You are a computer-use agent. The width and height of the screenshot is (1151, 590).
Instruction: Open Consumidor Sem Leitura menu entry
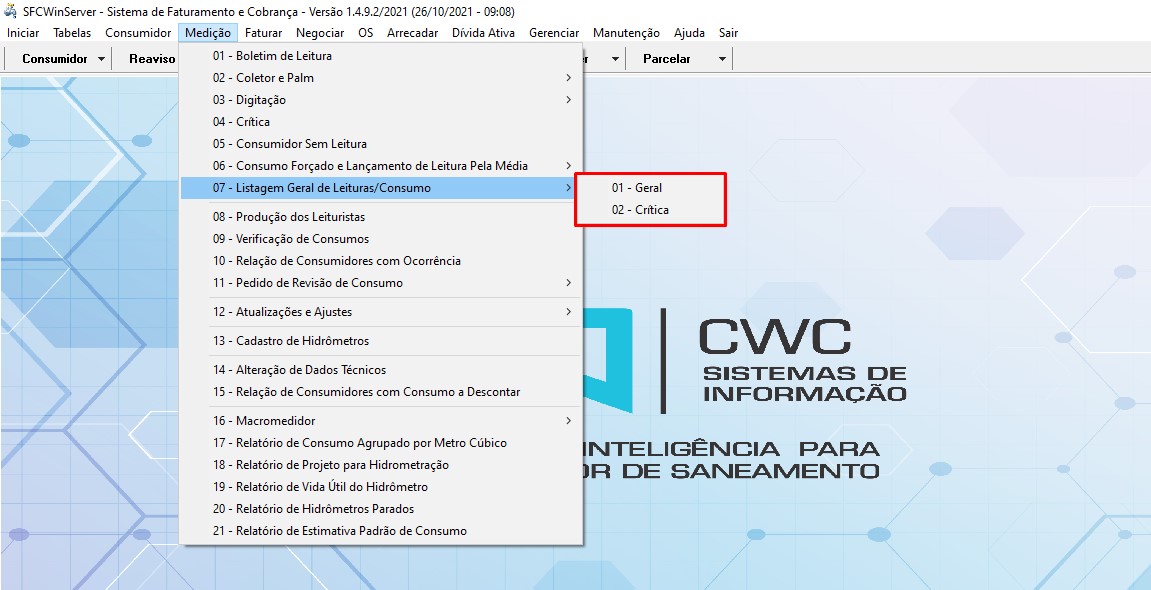click(289, 144)
